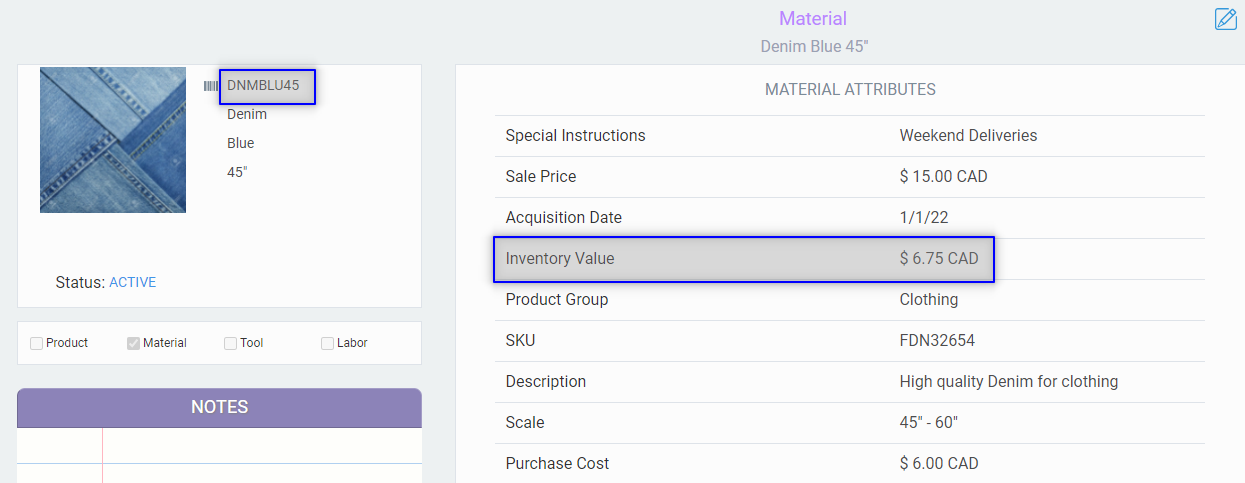Click the Purchase Cost row
The width and height of the screenshot is (1245, 483).
point(849,464)
